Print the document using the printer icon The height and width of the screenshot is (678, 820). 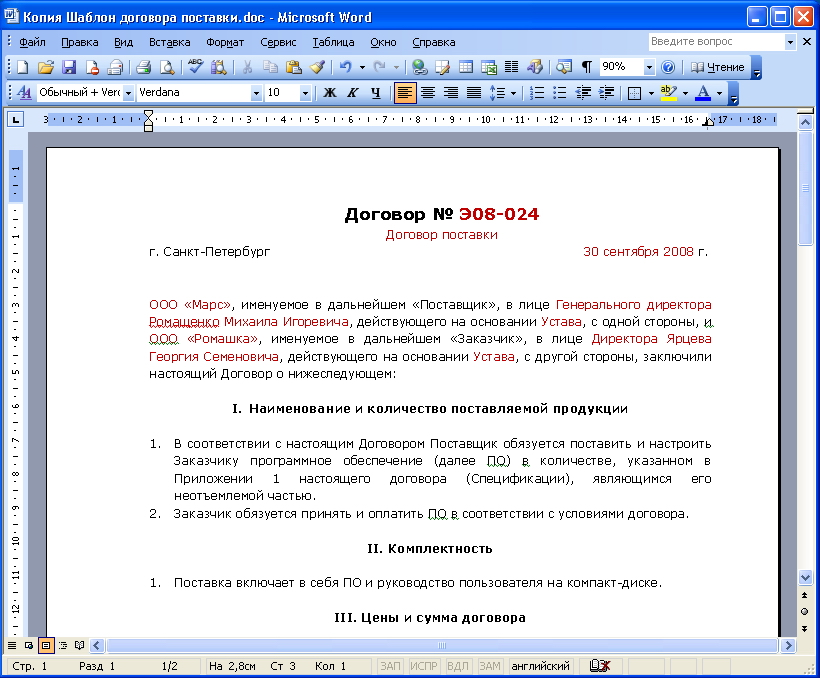point(143,67)
